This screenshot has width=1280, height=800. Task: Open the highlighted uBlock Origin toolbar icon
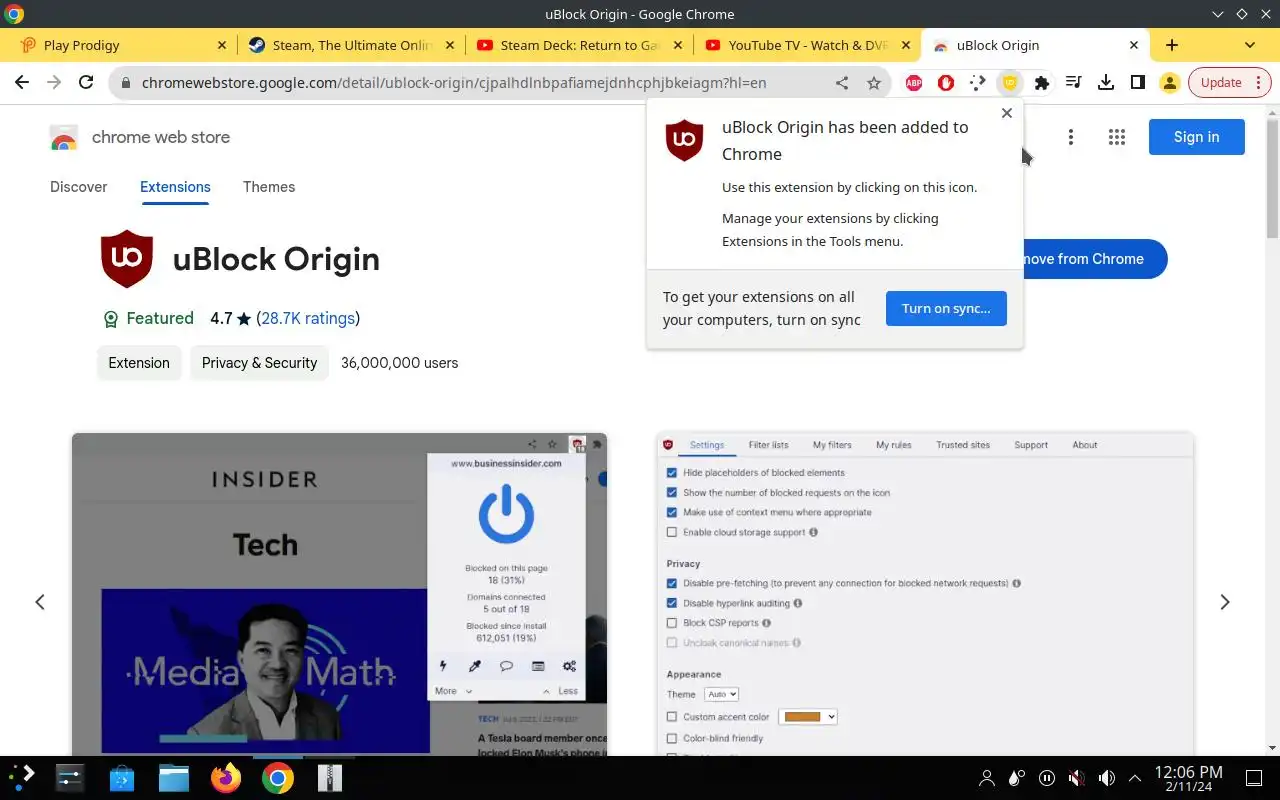point(1010,83)
